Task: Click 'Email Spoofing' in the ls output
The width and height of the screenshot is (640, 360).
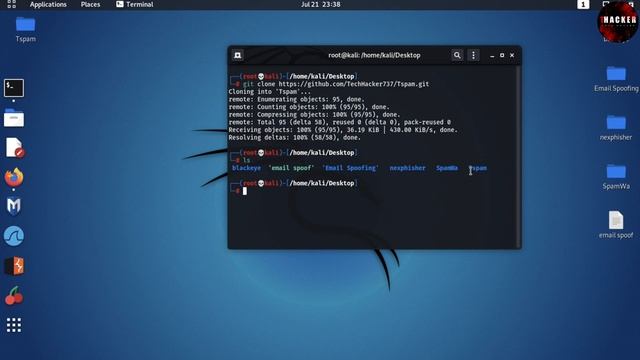Action: click(x=350, y=168)
